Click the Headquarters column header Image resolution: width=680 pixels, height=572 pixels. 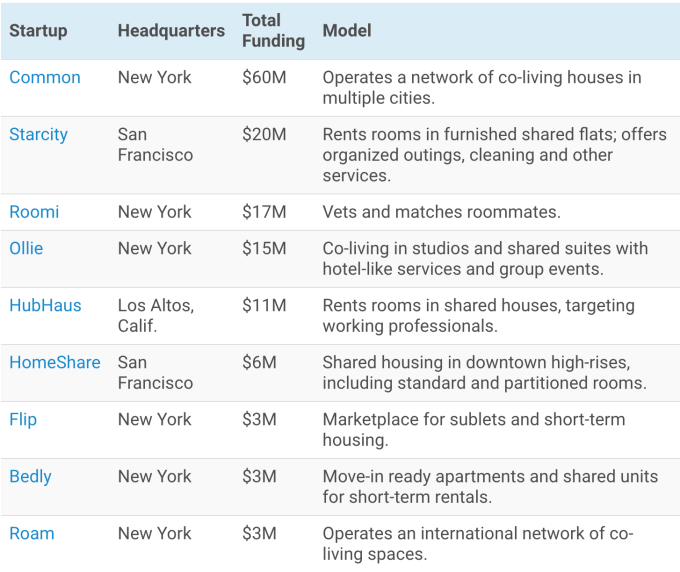(x=171, y=31)
